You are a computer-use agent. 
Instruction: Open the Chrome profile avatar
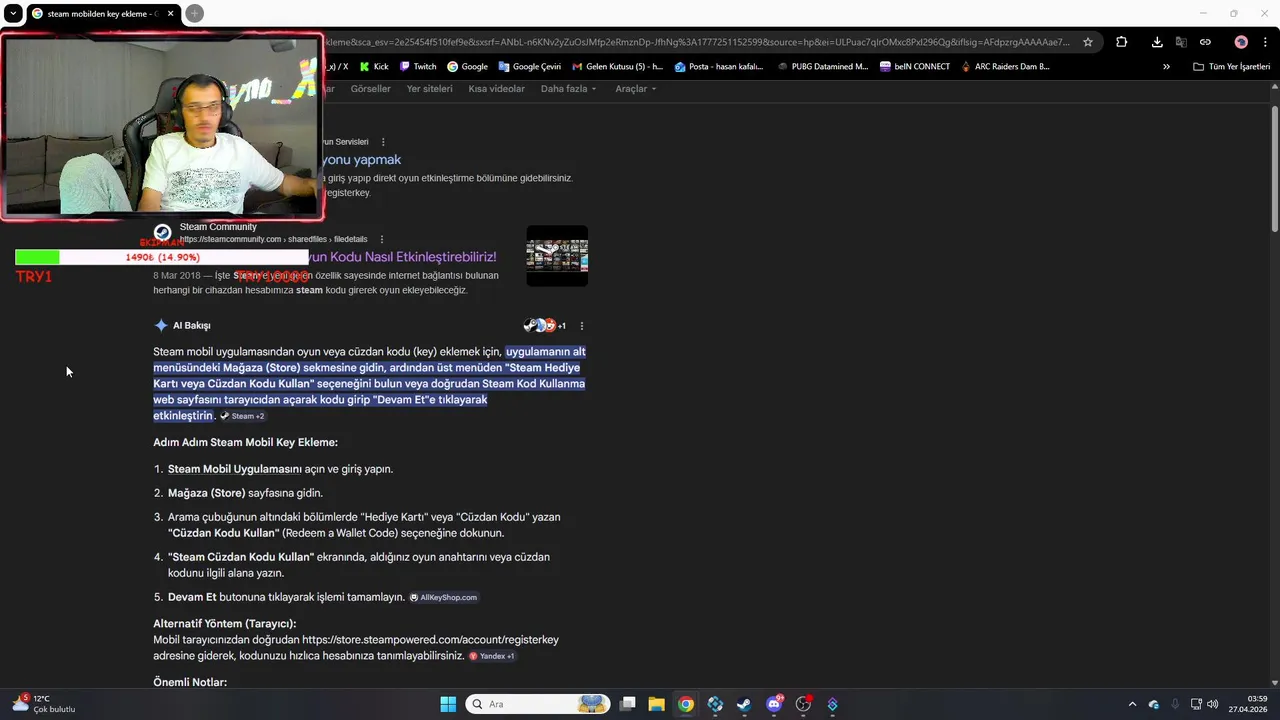point(1241,42)
